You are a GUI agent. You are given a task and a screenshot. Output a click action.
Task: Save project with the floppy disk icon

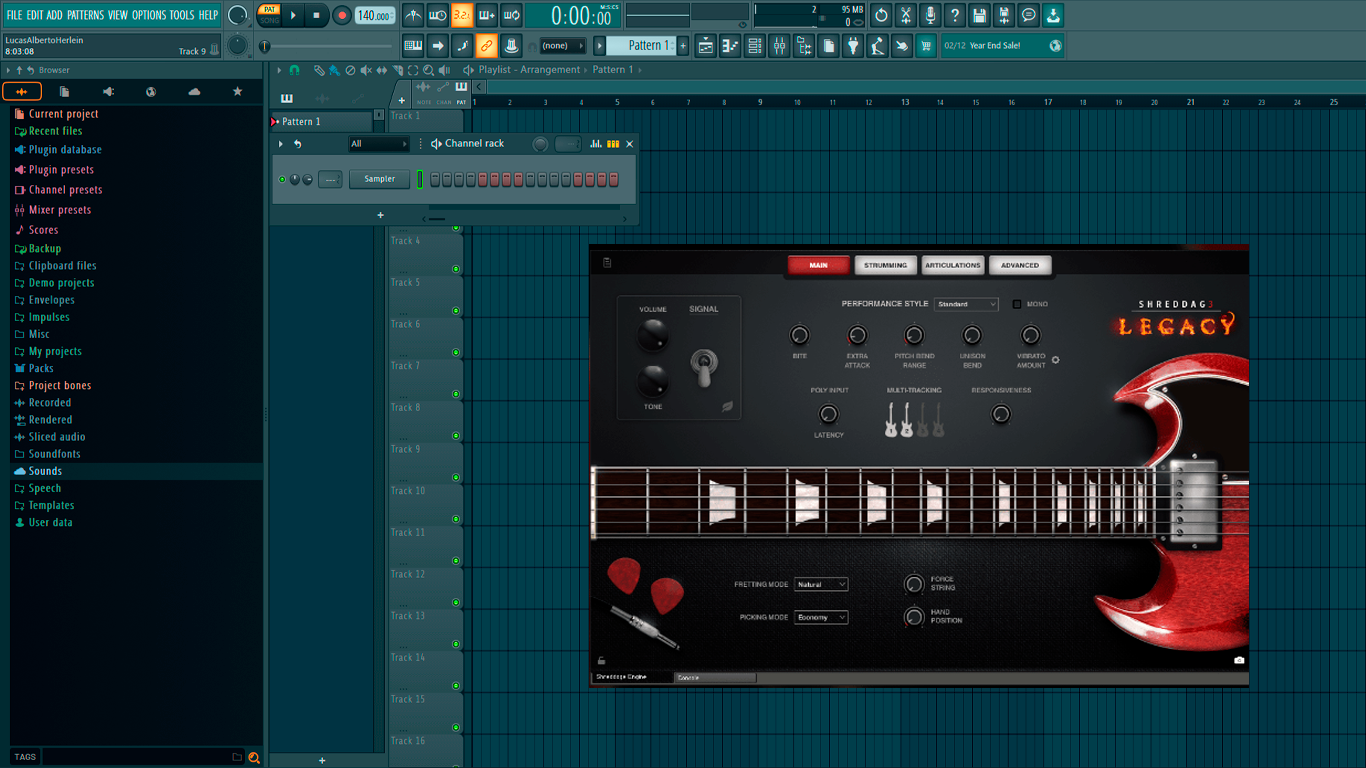[979, 15]
